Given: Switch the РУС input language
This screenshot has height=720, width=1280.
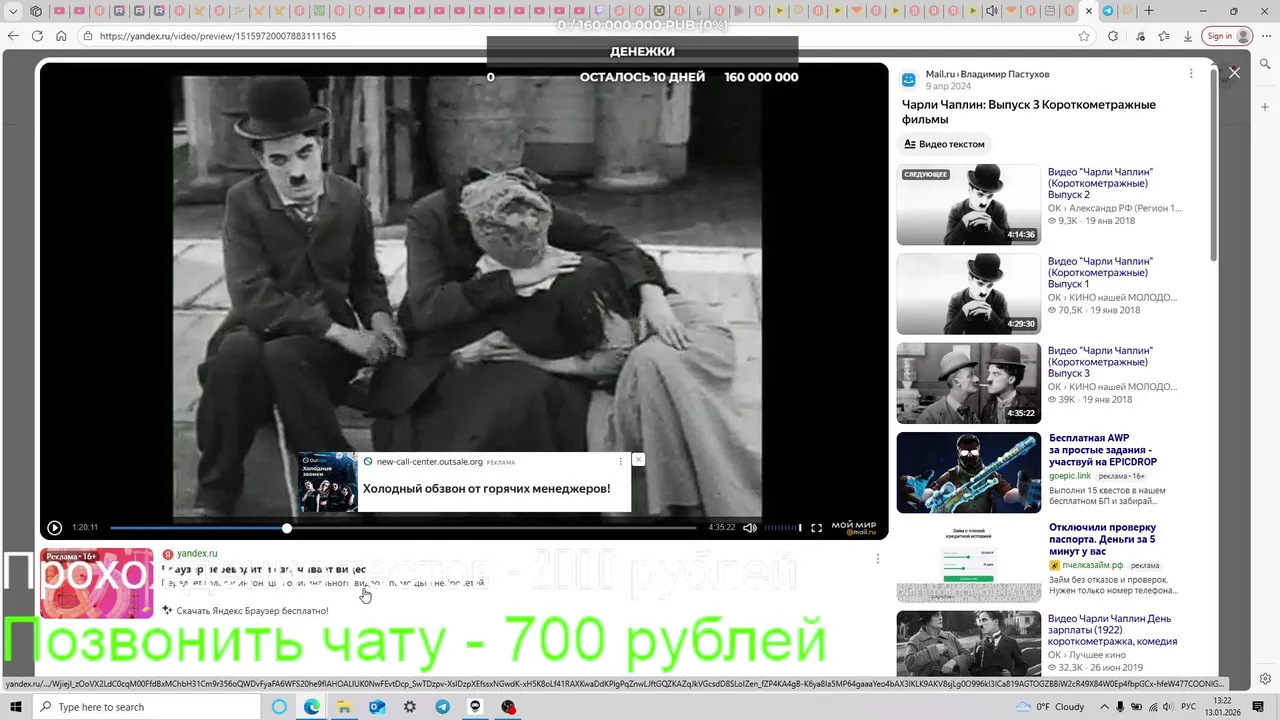Looking at the screenshot, I should click(1189, 707).
